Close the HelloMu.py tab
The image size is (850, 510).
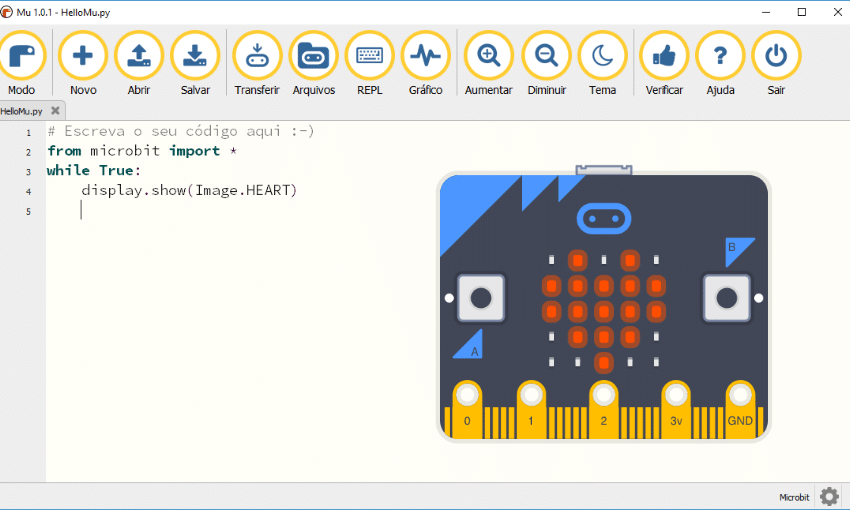click(x=55, y=111)
